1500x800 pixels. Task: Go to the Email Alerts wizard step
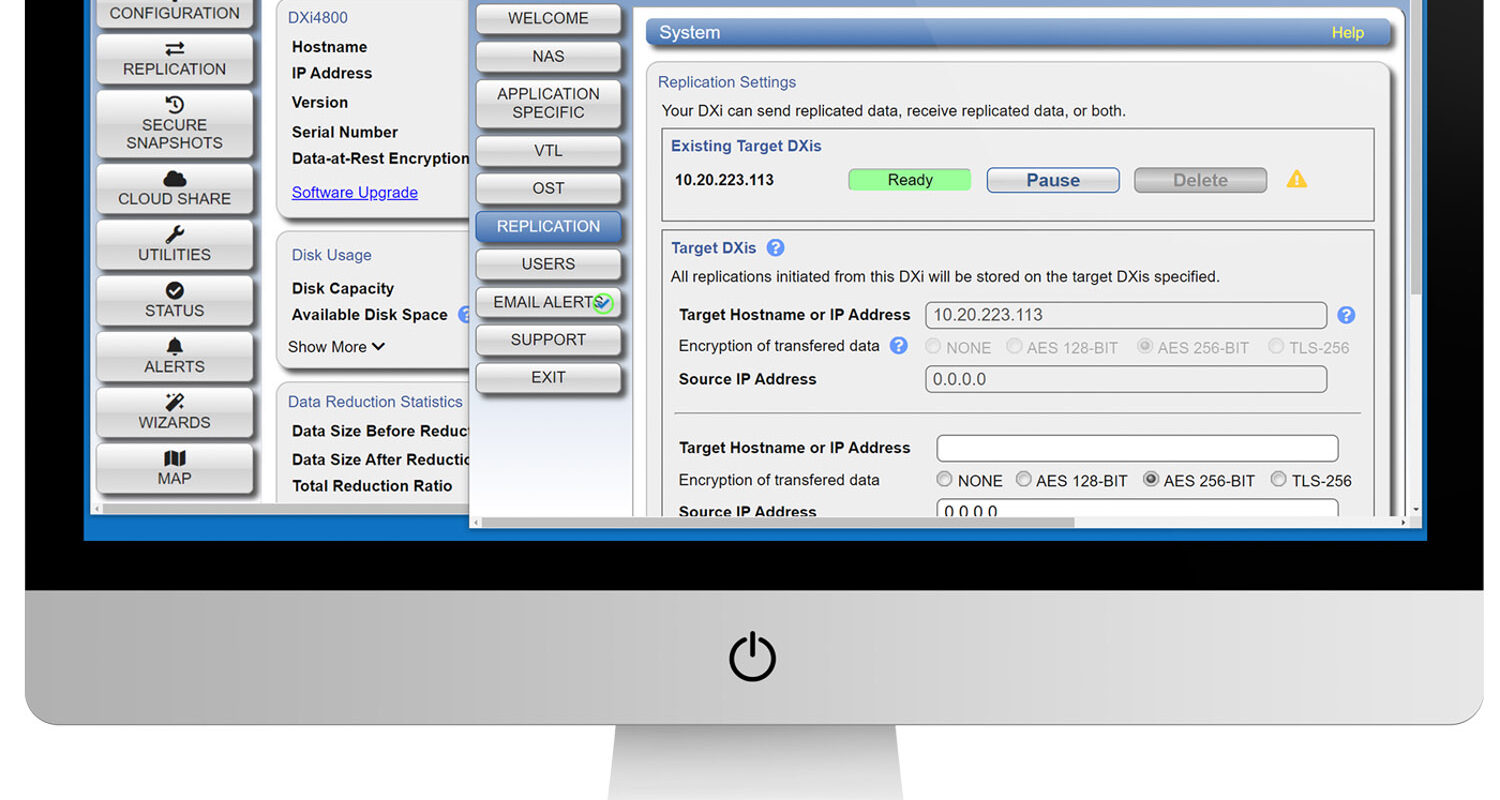coord(548,302)
